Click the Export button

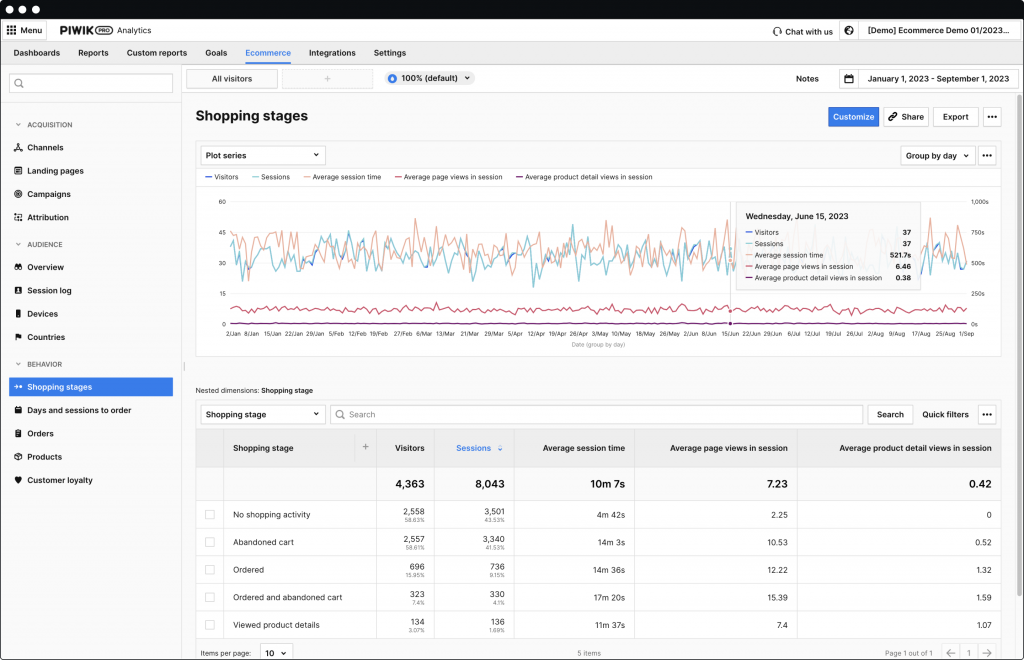[x=955, y=117]
